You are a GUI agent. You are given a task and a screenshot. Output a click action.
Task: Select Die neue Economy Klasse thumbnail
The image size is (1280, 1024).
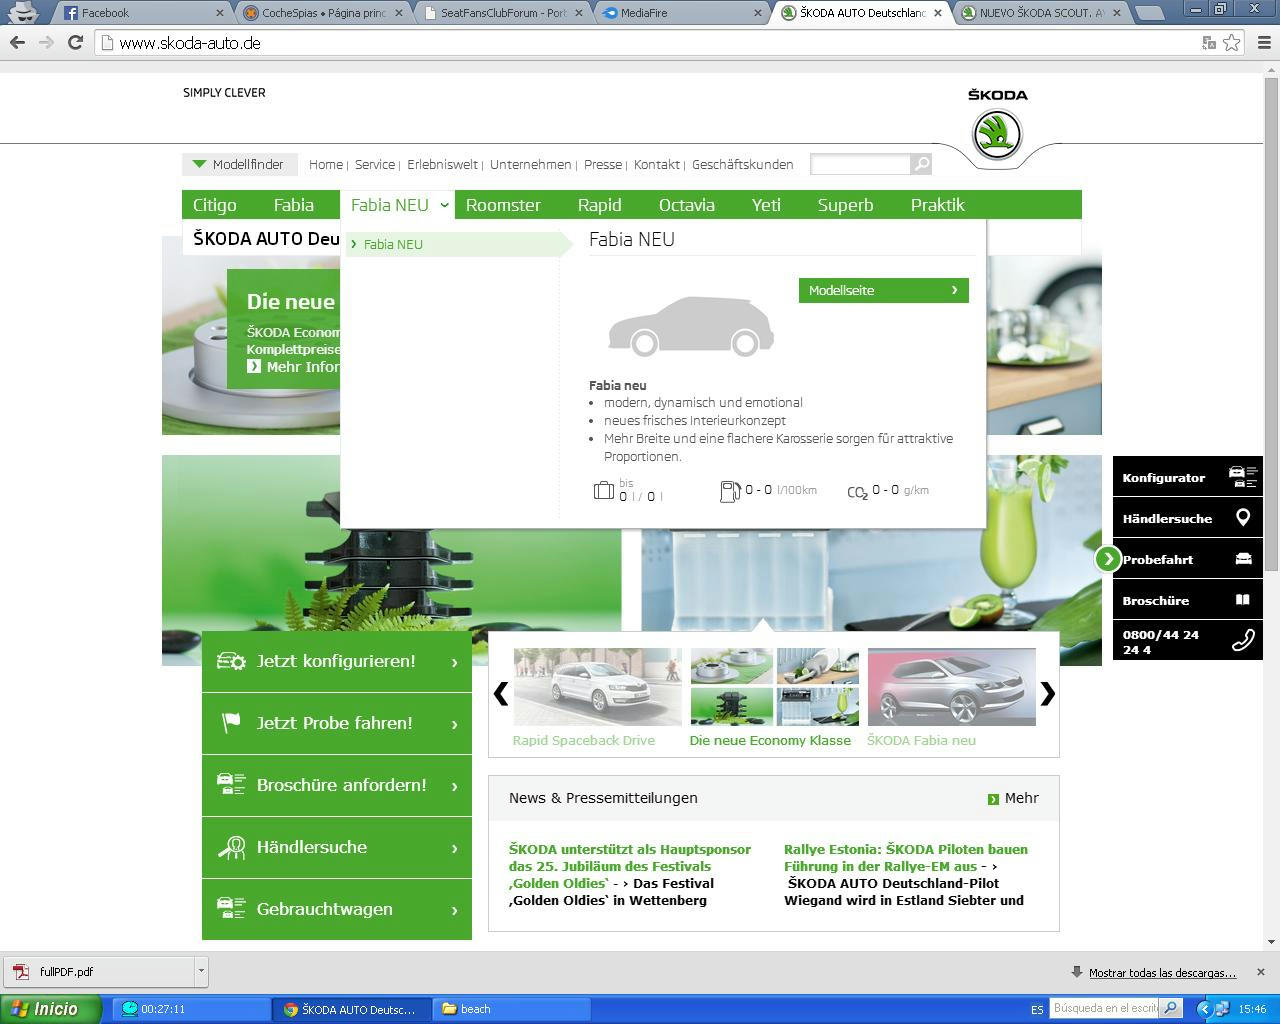(774, 687)
